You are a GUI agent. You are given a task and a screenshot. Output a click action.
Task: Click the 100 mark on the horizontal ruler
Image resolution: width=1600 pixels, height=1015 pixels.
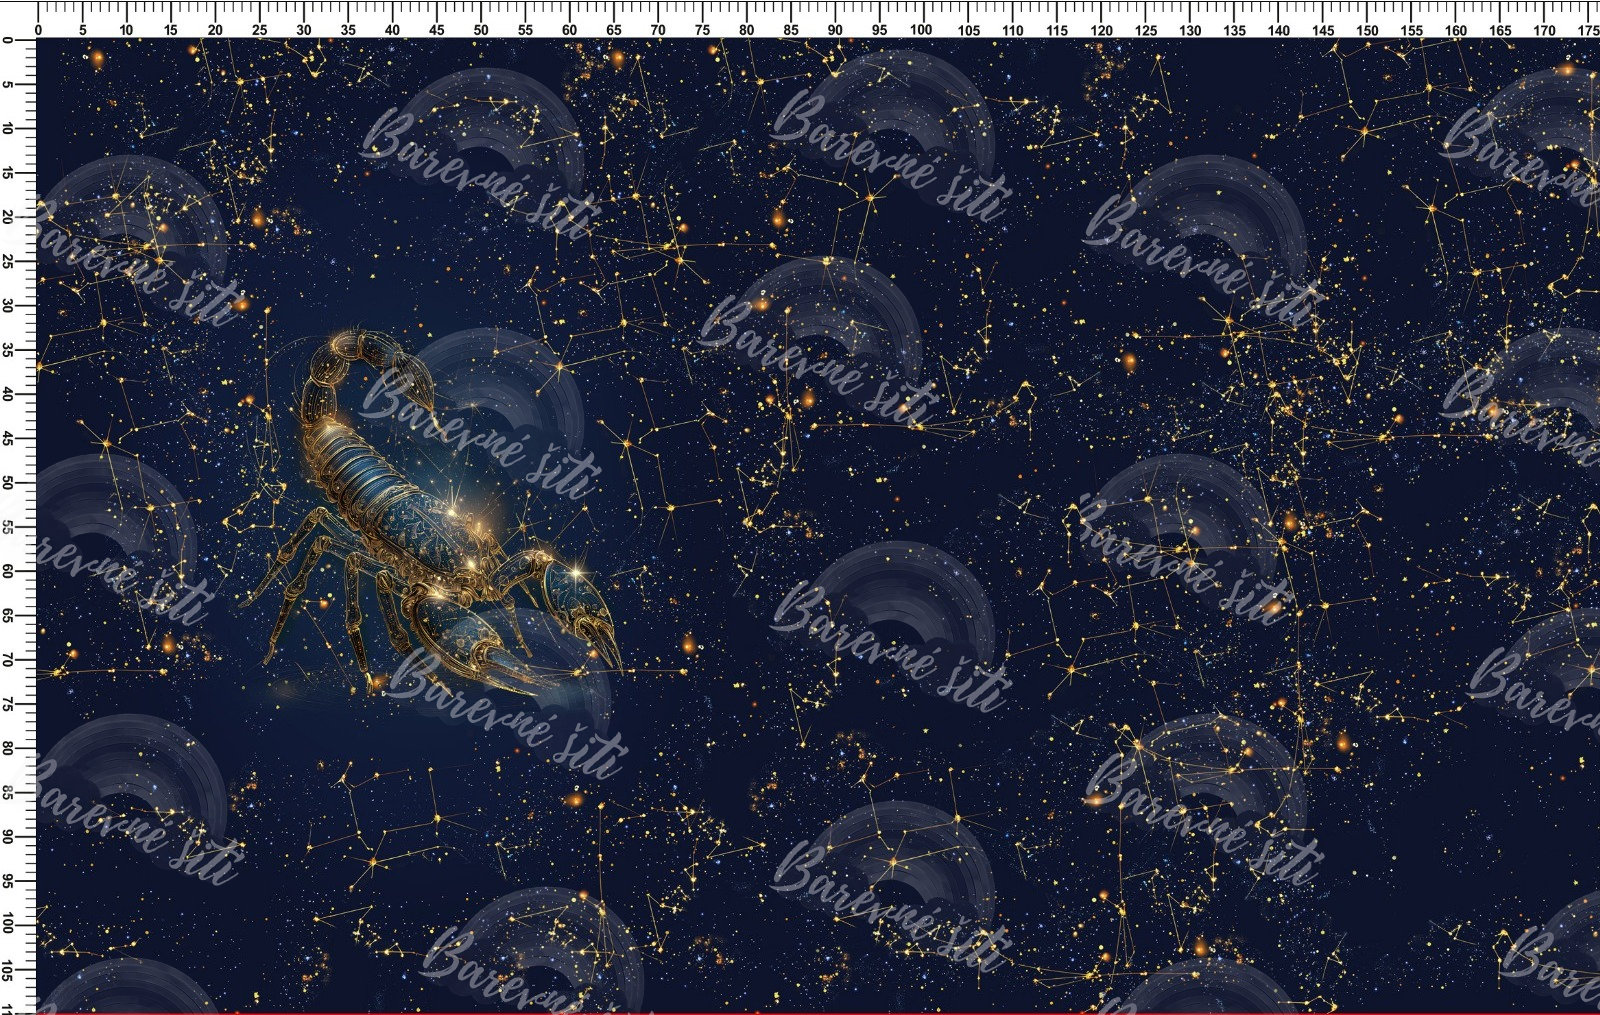click(x=921, y=29)
